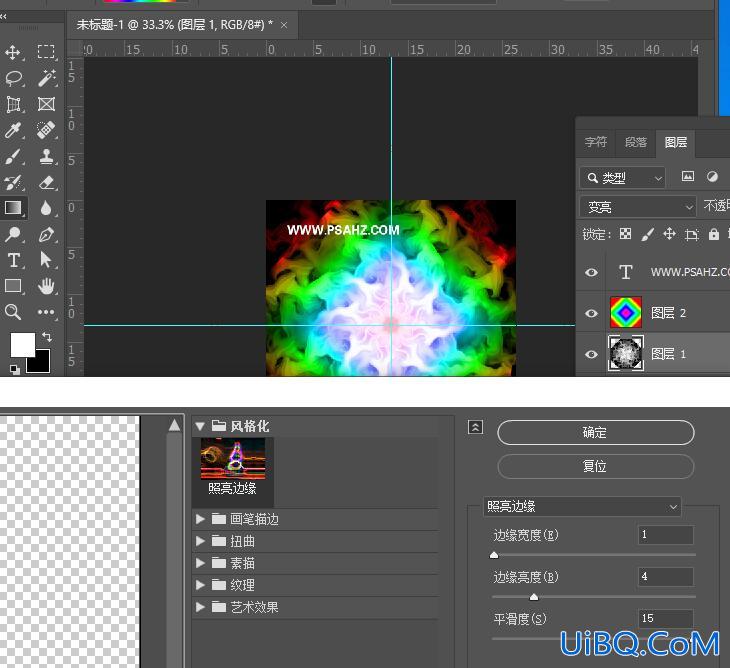Viewport: 730px width, 668px height.
Task: Hide the WWW.PSAHZ.COM text layer
Action: 591,272
